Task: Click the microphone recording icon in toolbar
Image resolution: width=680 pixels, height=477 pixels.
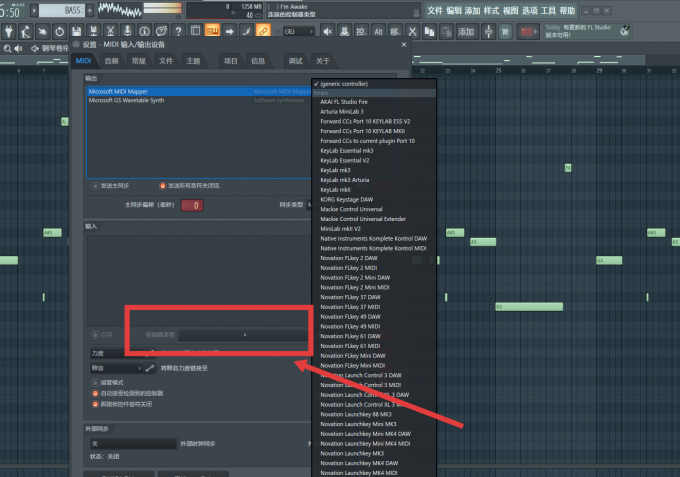Action: [128, 31]
